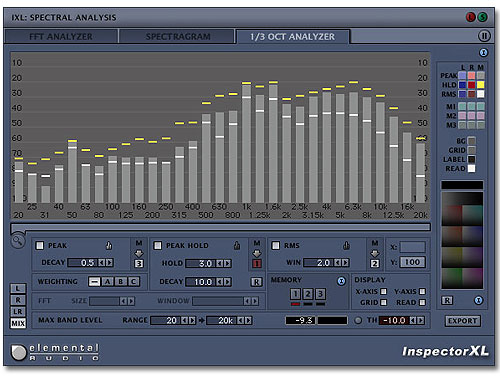Click the memory down-arrow in the RMS section

pos(375,254)
